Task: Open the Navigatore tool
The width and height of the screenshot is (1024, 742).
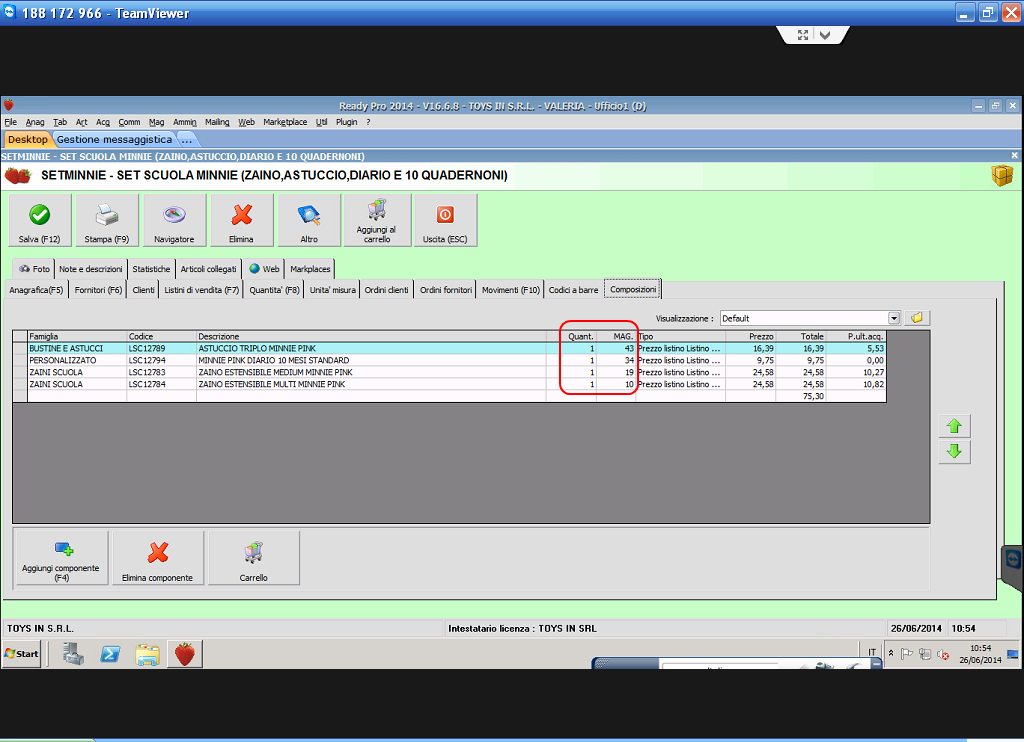Action: pyautogui.click(x=174, y=220)
